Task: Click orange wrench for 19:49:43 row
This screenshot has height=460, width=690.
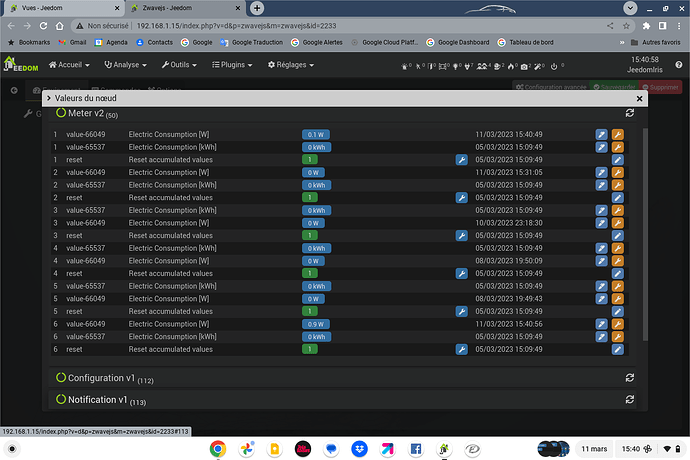Action: (618, 299)
